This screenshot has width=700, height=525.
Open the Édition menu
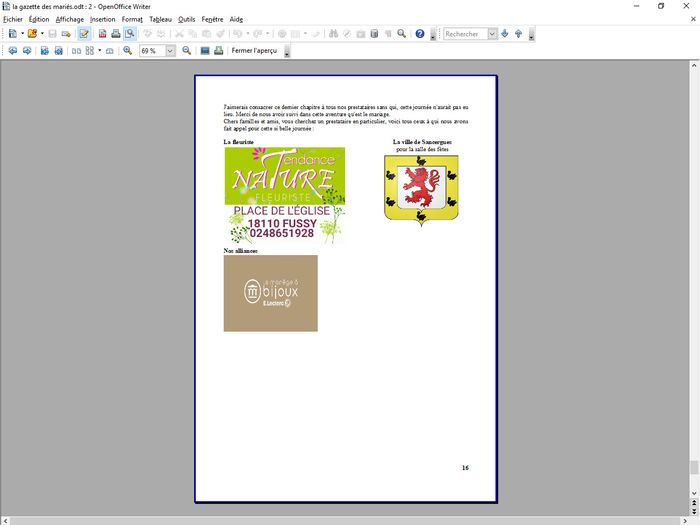pos(39,19)
